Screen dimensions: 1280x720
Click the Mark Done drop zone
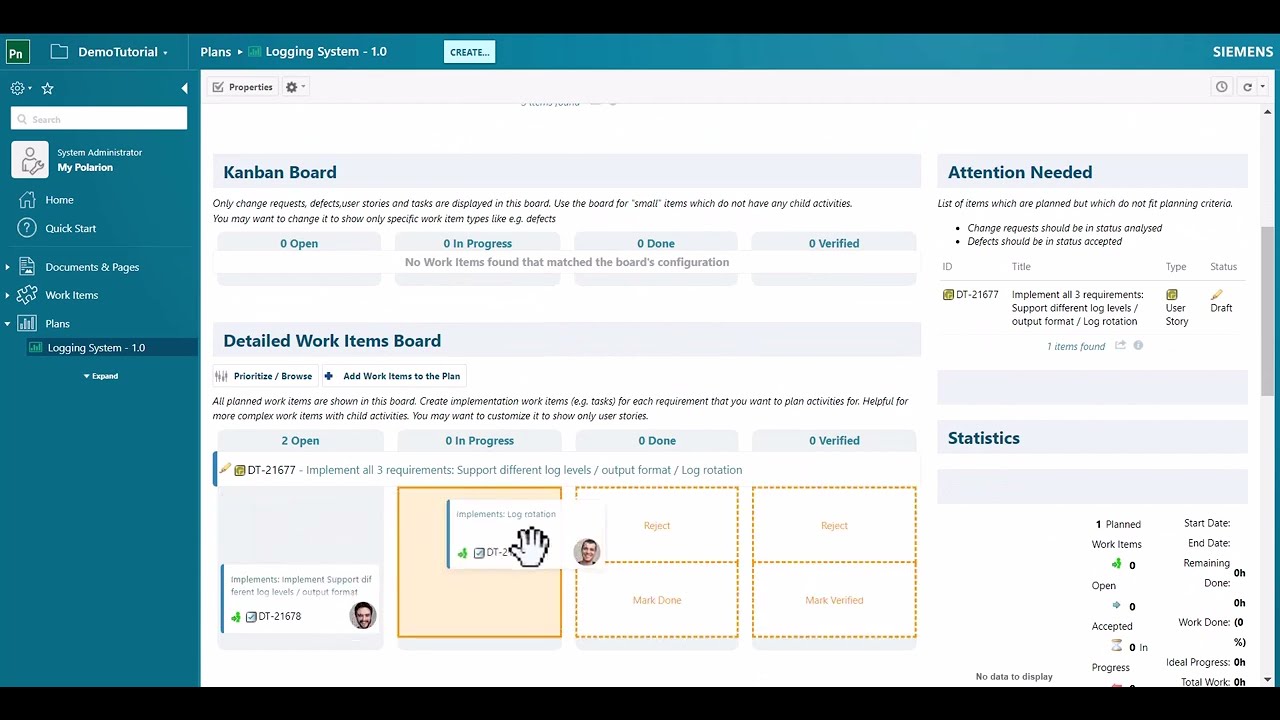coord(657,600)
